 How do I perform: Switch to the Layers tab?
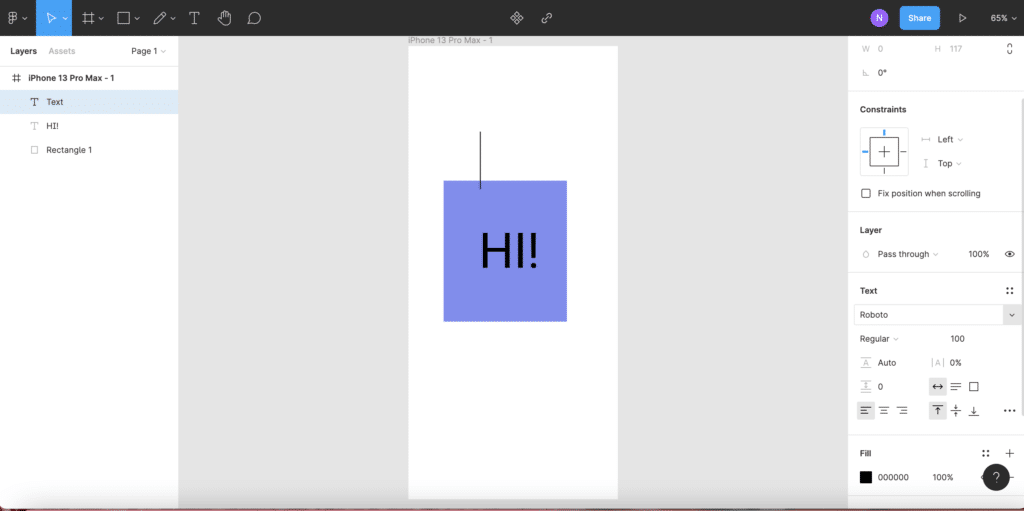pos(24,51)
